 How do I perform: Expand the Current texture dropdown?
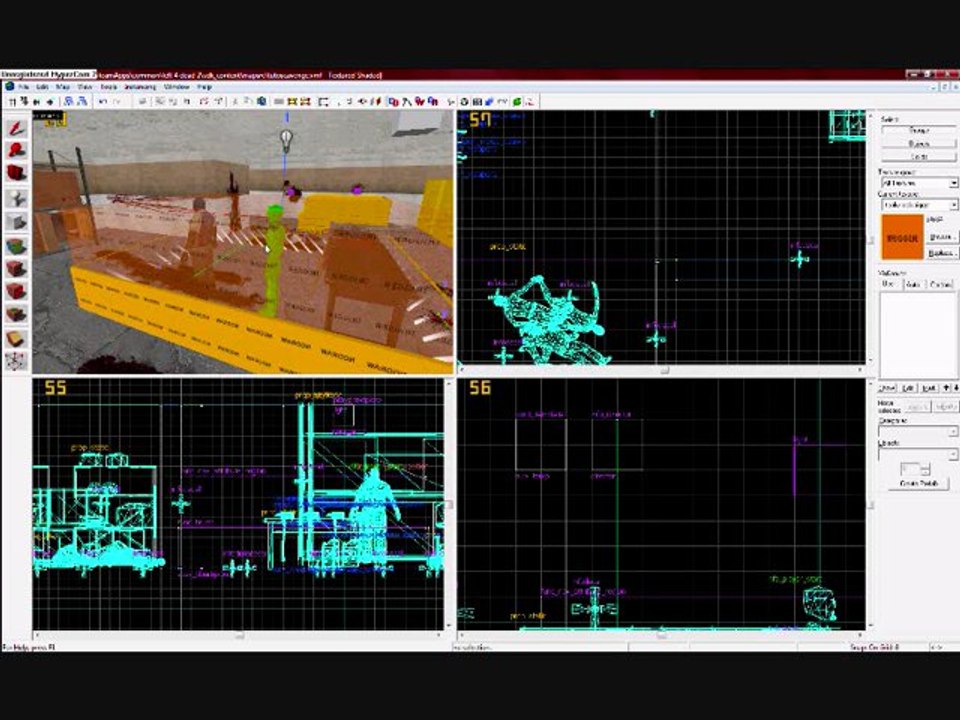coord(953,204)
